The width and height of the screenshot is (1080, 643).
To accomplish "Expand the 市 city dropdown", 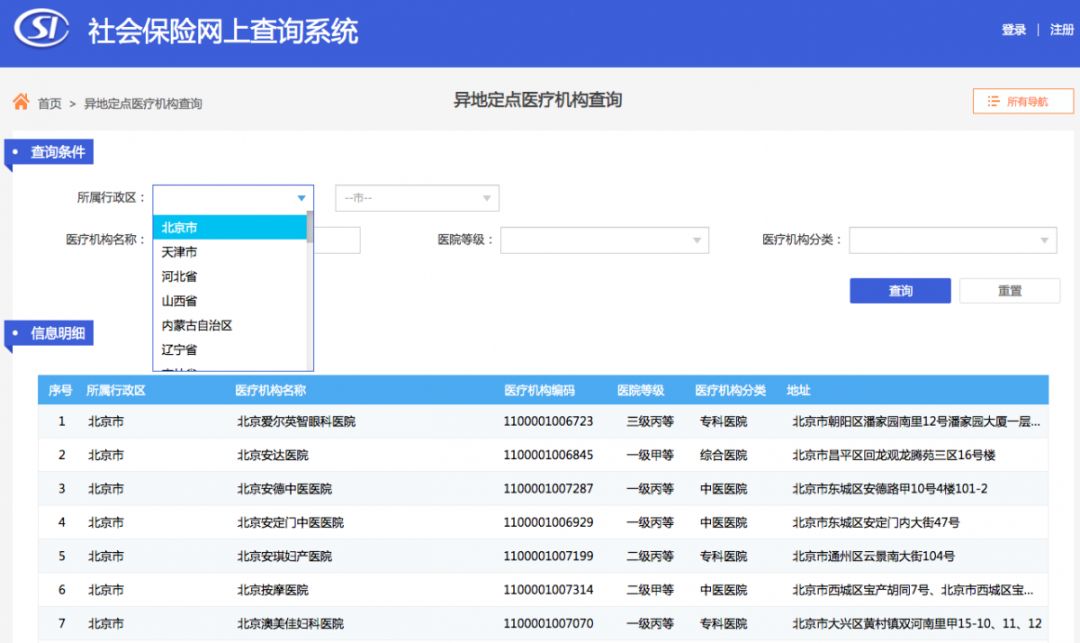I will coord(487,198).
